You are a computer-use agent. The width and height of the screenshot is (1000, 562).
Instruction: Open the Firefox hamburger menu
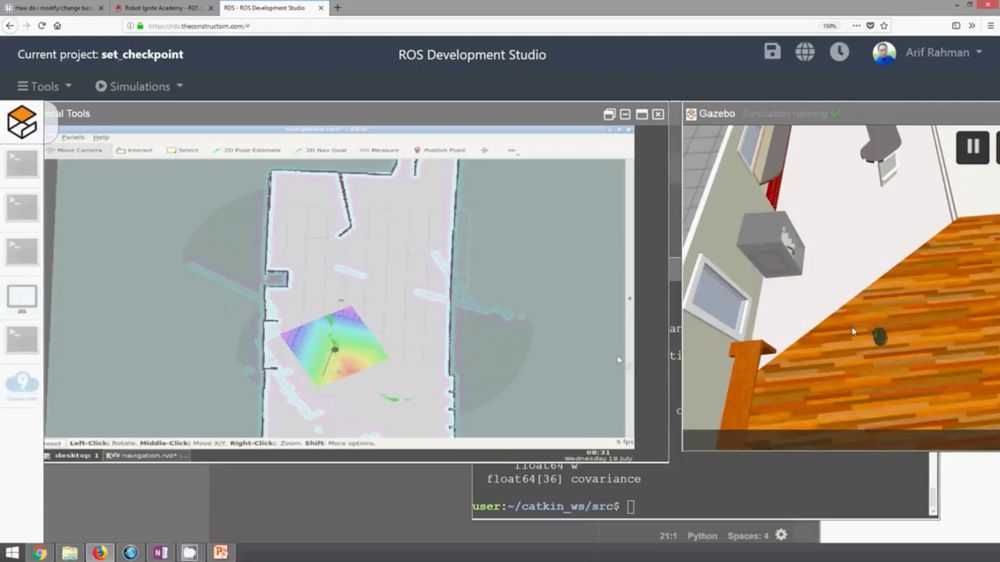point(990,26)
